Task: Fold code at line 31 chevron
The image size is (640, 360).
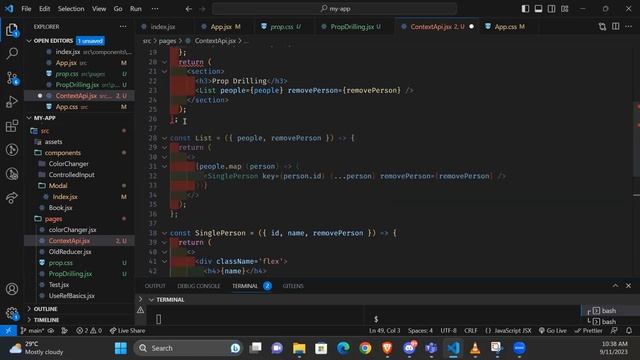Action: pos(164,167)
